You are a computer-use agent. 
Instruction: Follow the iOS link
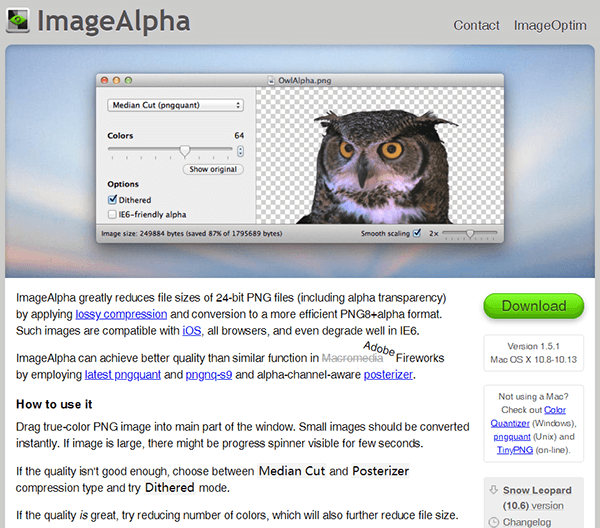click(x=192, y=331)
